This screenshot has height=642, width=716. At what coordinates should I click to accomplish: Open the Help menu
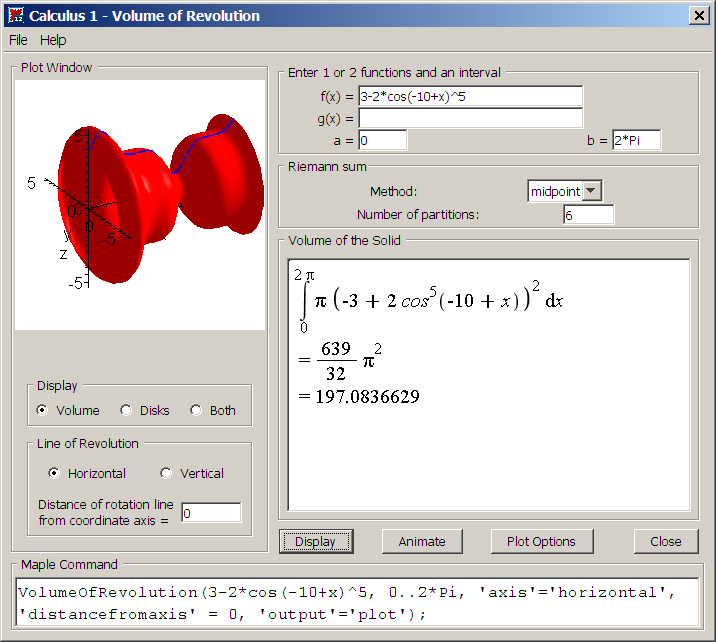pos(53,40)
